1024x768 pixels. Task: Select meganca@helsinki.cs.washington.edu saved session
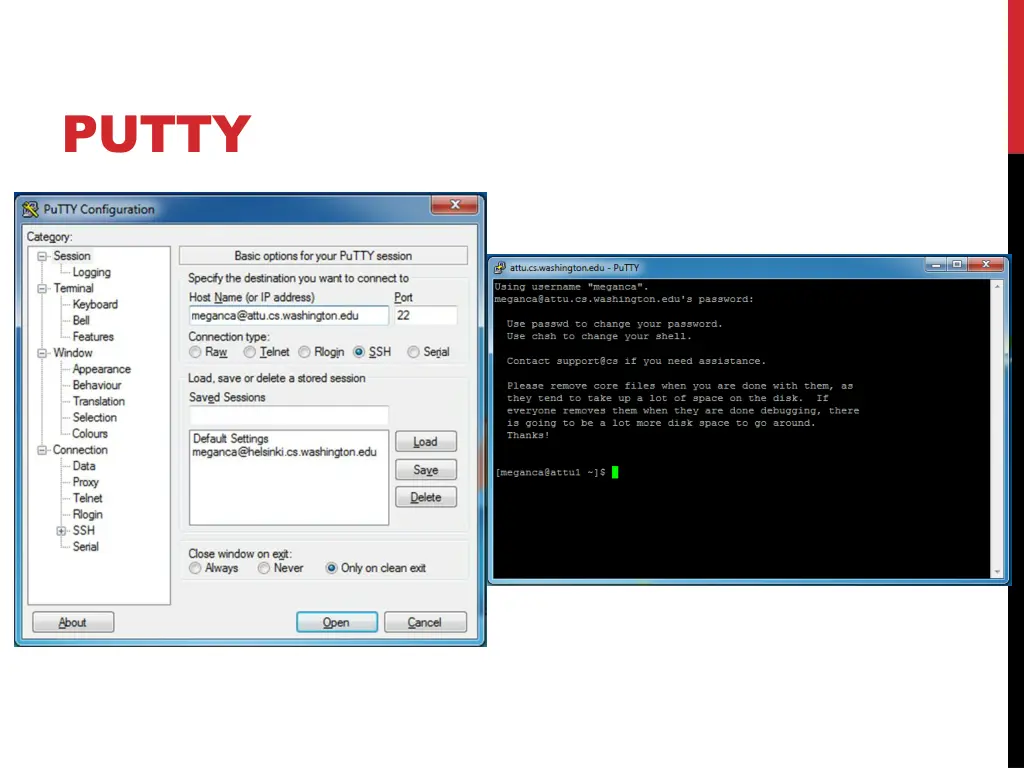pyautogui.click(x=285, y=452)
